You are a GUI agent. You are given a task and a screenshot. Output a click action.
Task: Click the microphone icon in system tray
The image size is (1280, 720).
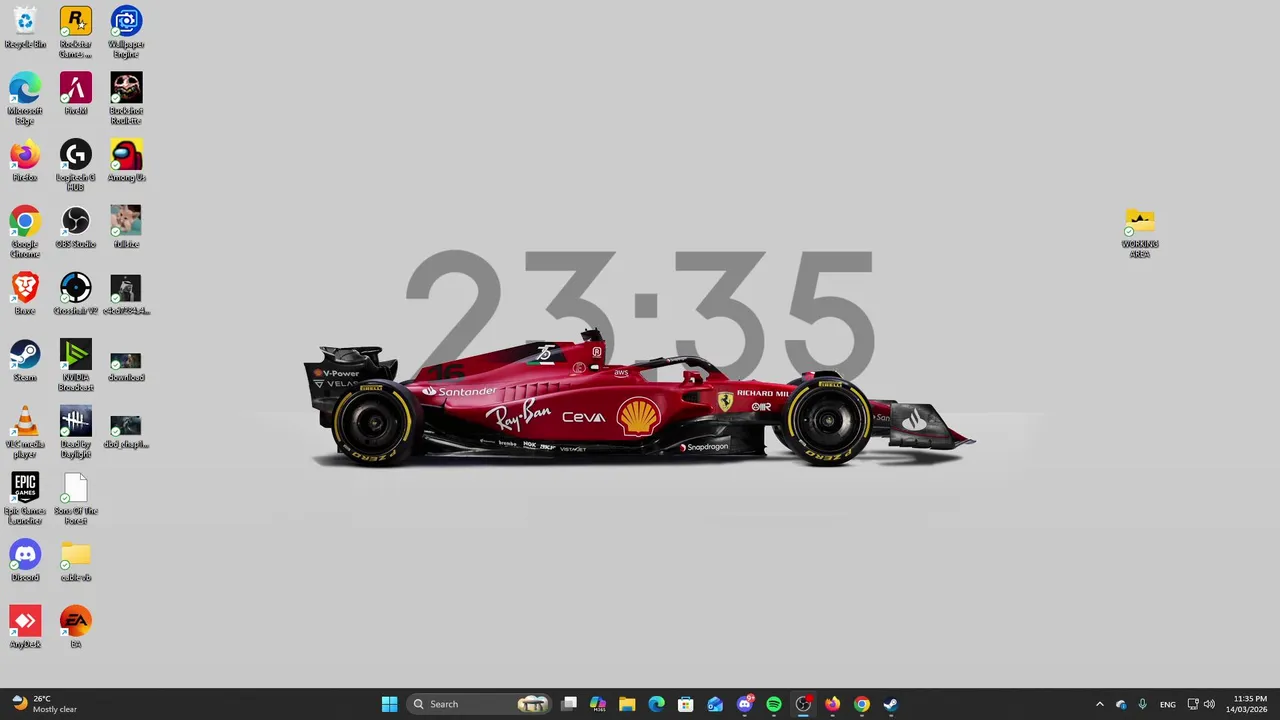1142,704
